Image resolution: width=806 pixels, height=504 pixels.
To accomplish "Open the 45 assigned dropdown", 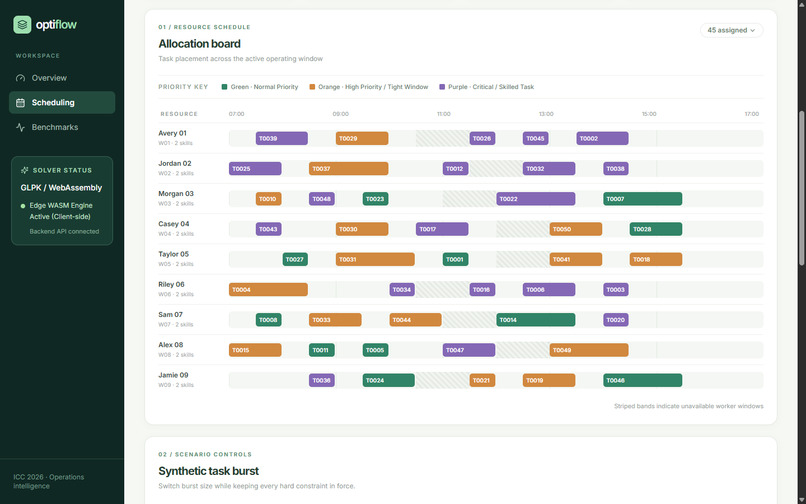I will tap(731, 30).
